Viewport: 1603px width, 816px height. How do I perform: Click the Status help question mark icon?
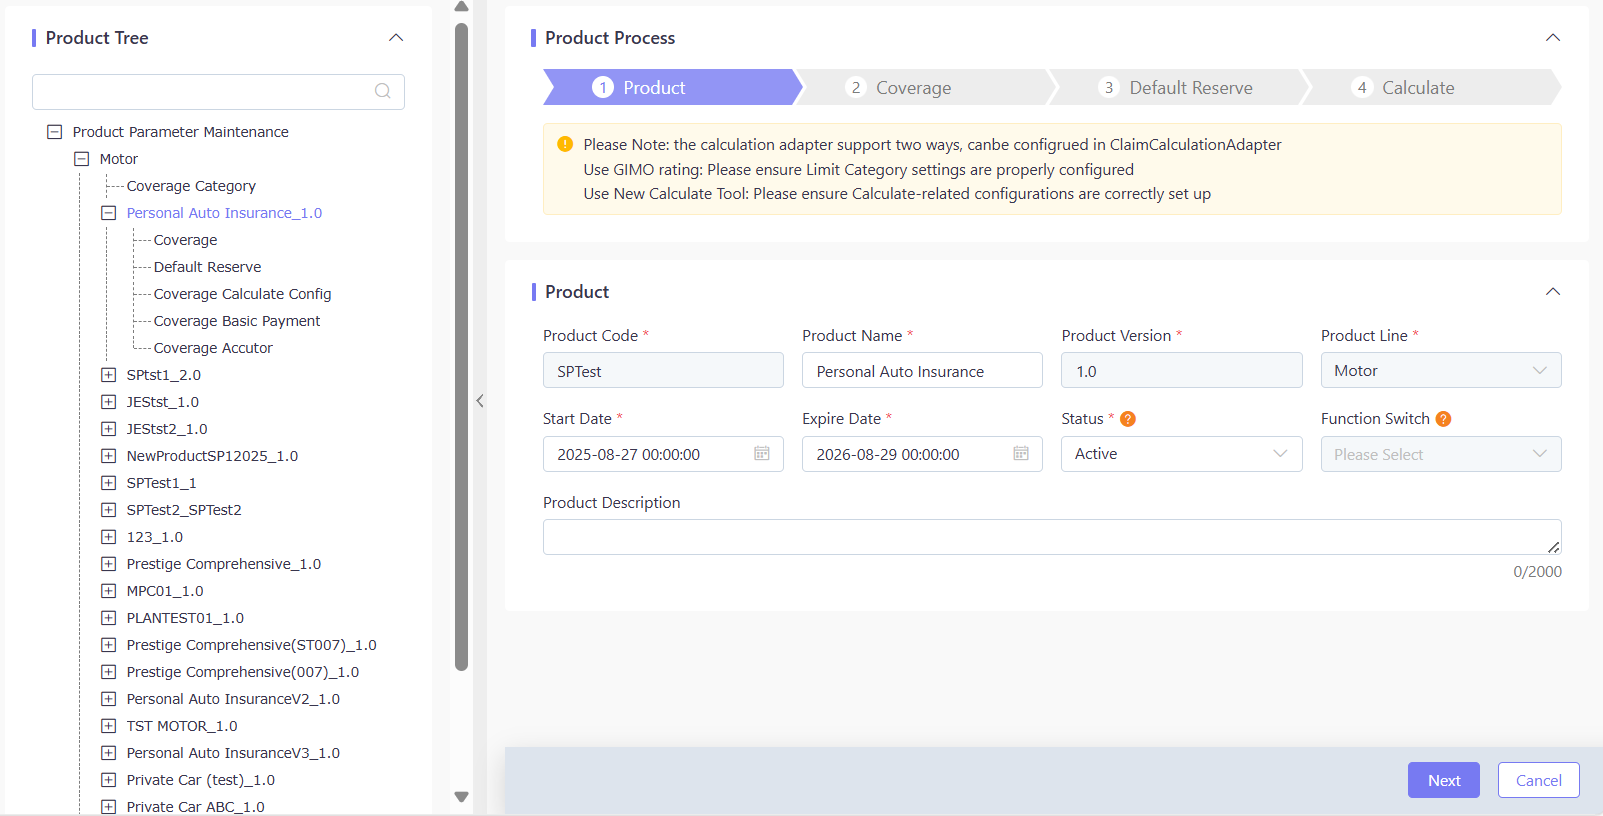tap(1128, 419)
